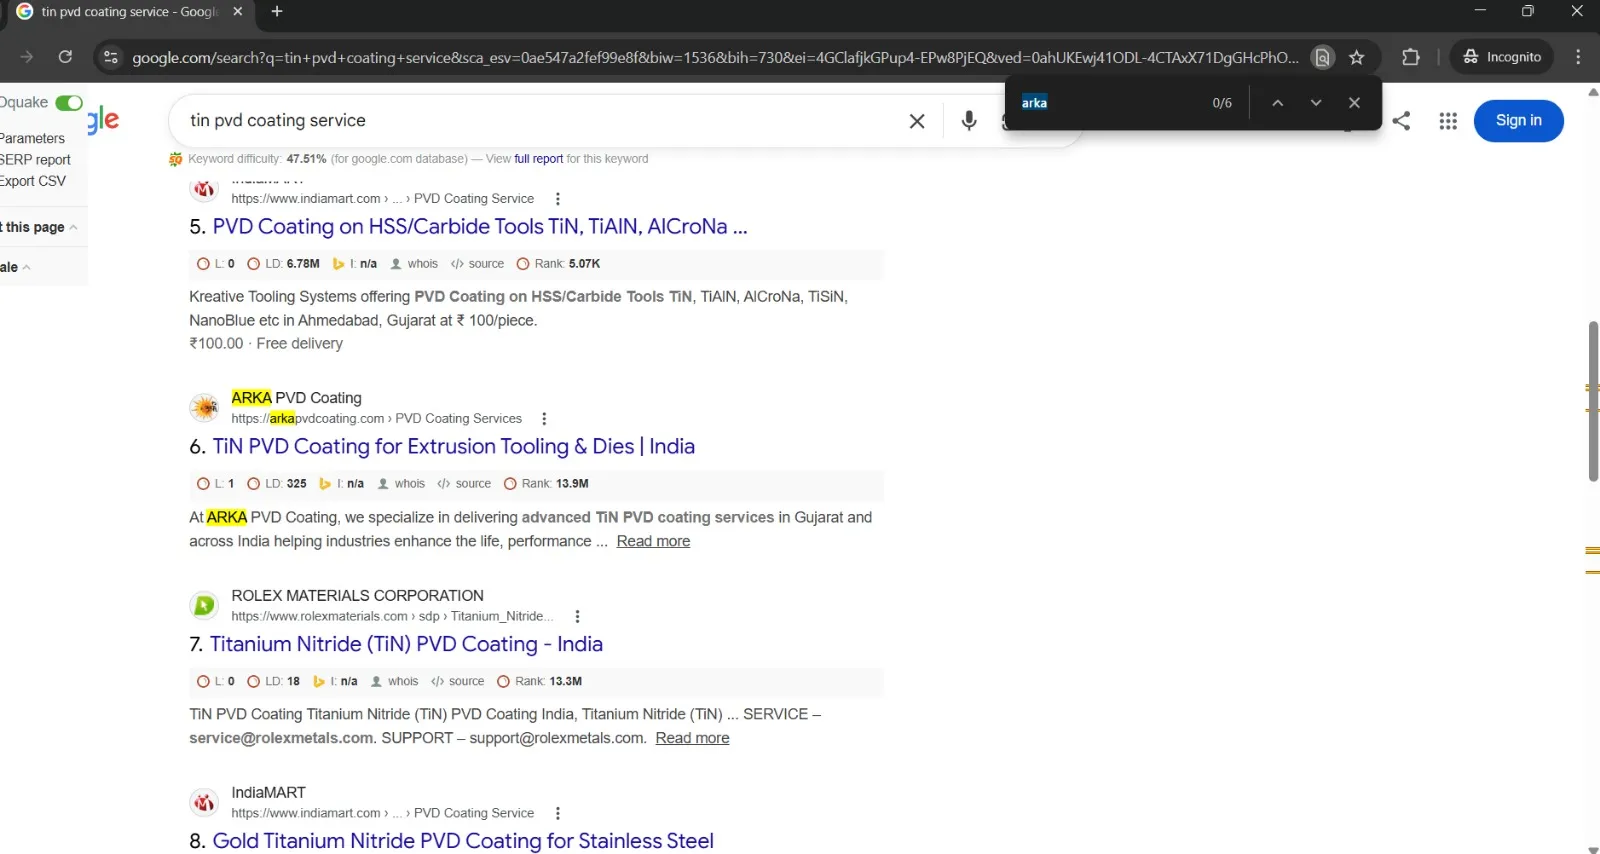
Task: Open the Google apps grid icon
Action: (x=1448, y=121)
